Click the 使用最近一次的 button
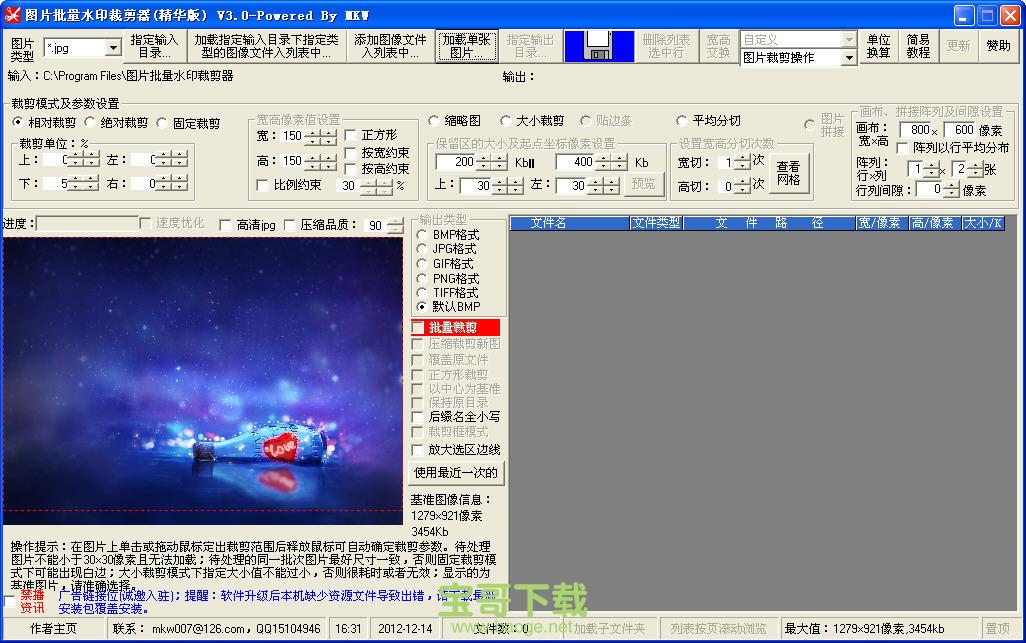 click(456, 472)
